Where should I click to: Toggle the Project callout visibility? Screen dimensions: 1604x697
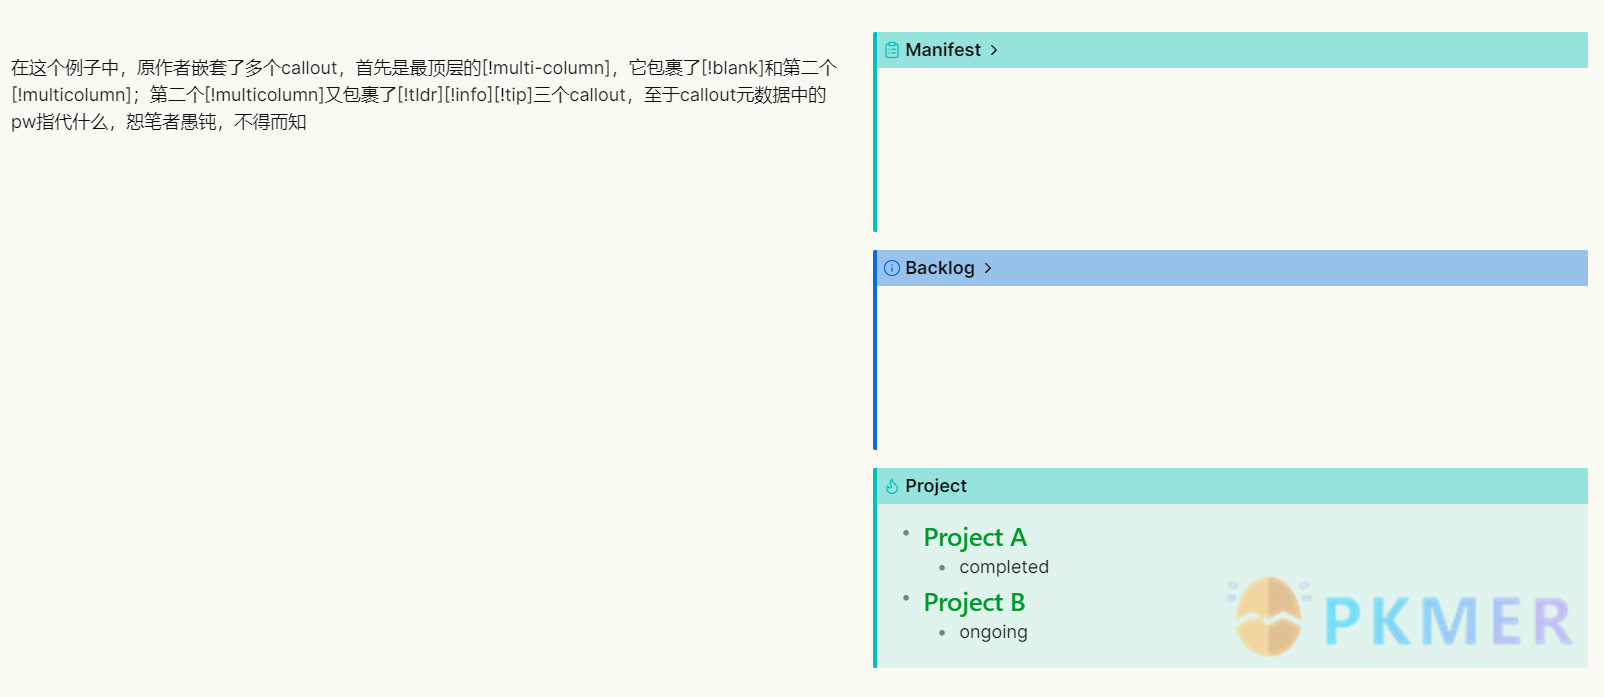pyautogui.click(x=1230, y=486)
